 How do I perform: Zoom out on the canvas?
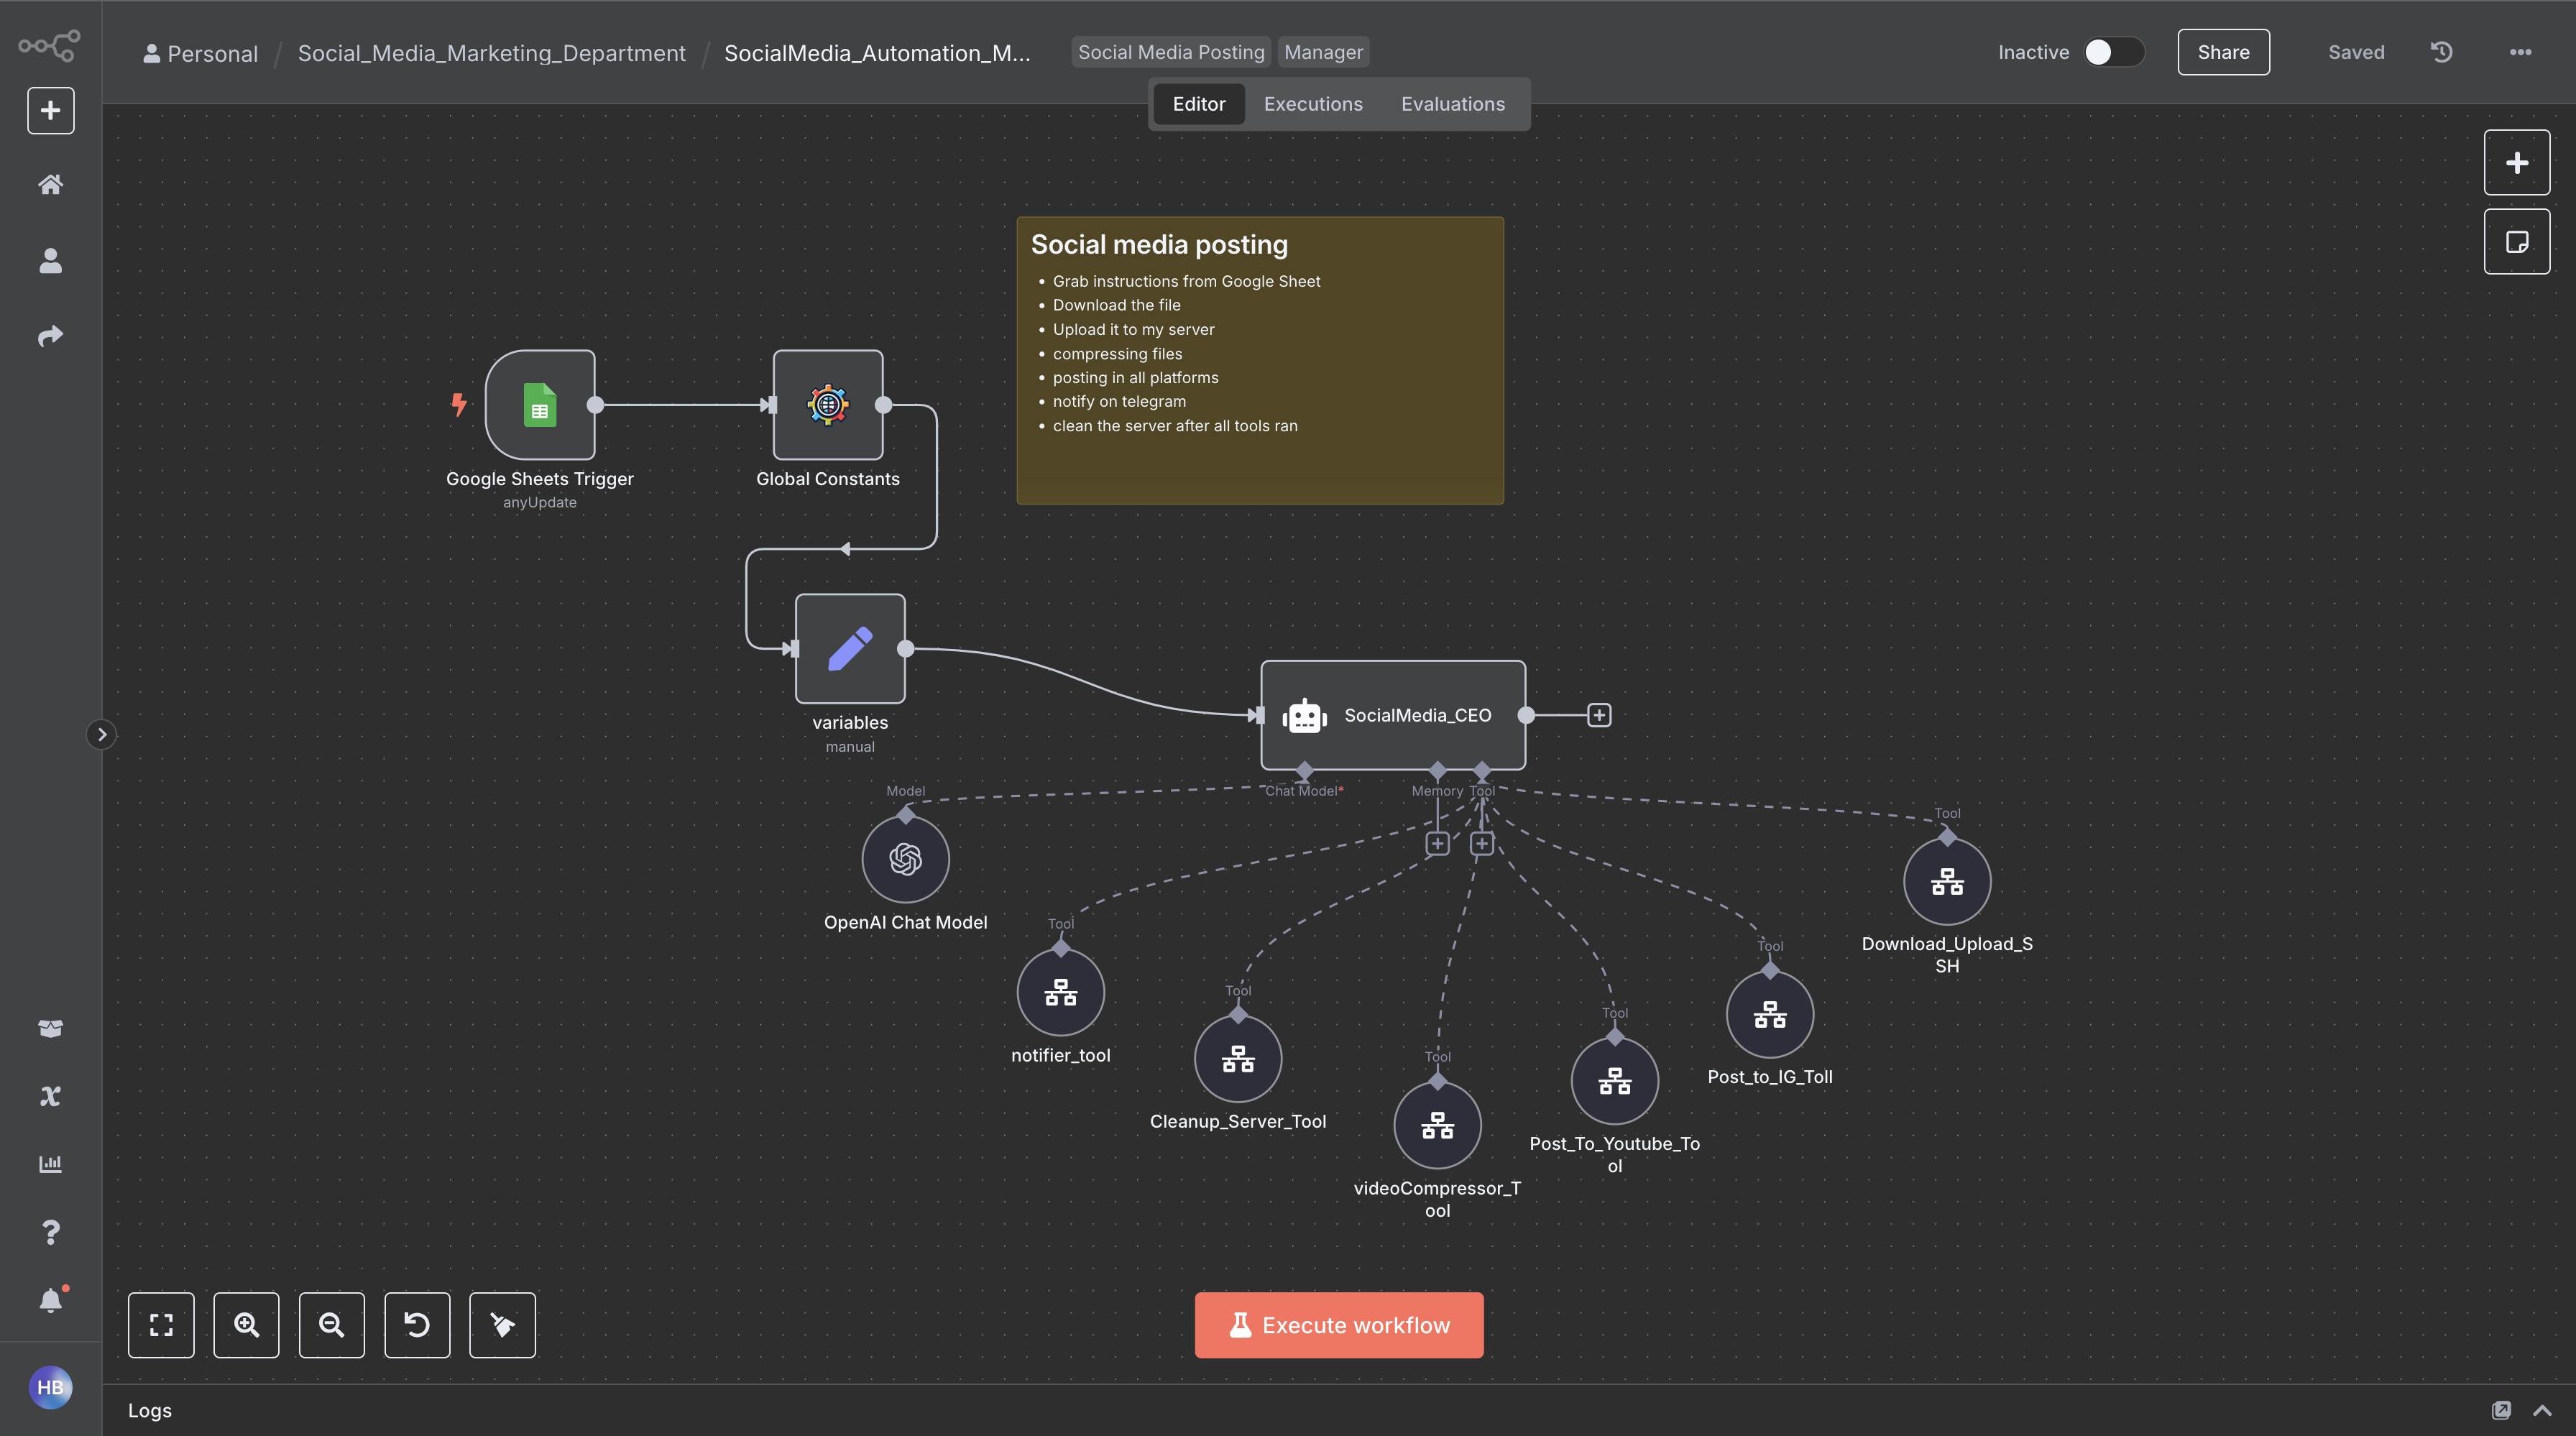click(x=332, y=1325)
